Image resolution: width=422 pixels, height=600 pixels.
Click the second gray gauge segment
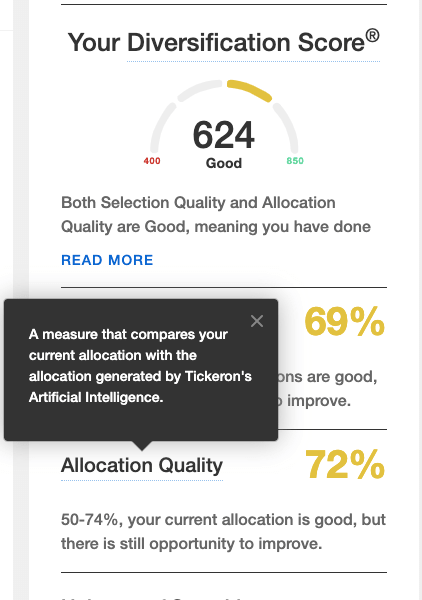tap(200, 90)
